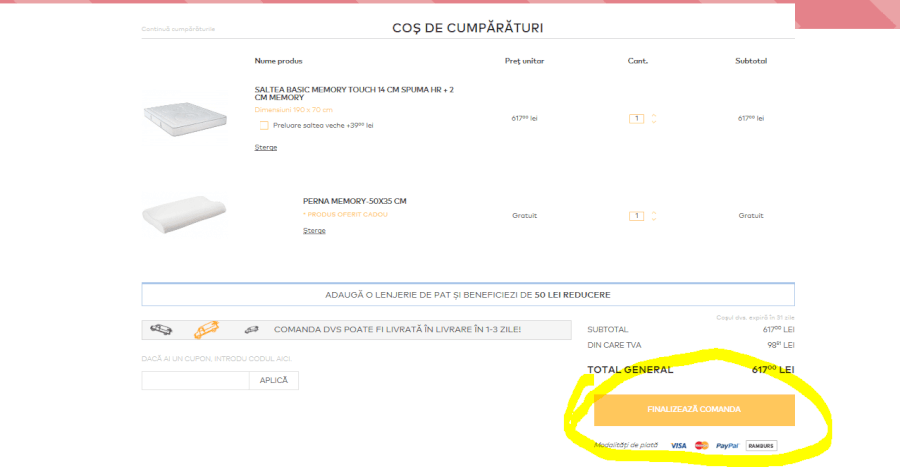Screen dimensions: 900x467
Task: Select the third small delivery vehicle icon
Action: click(x=251, y=328)
